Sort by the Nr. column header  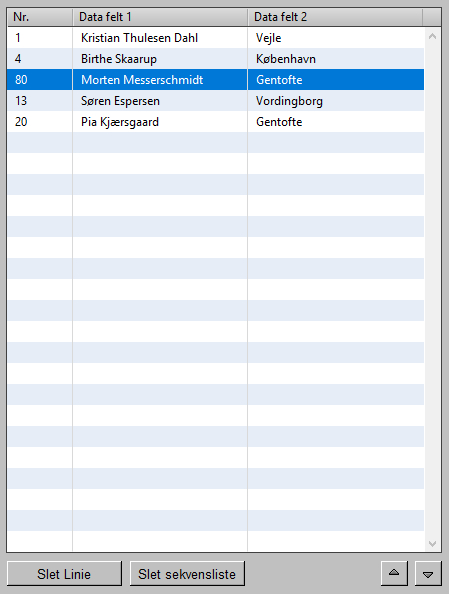tap(40, 17)
